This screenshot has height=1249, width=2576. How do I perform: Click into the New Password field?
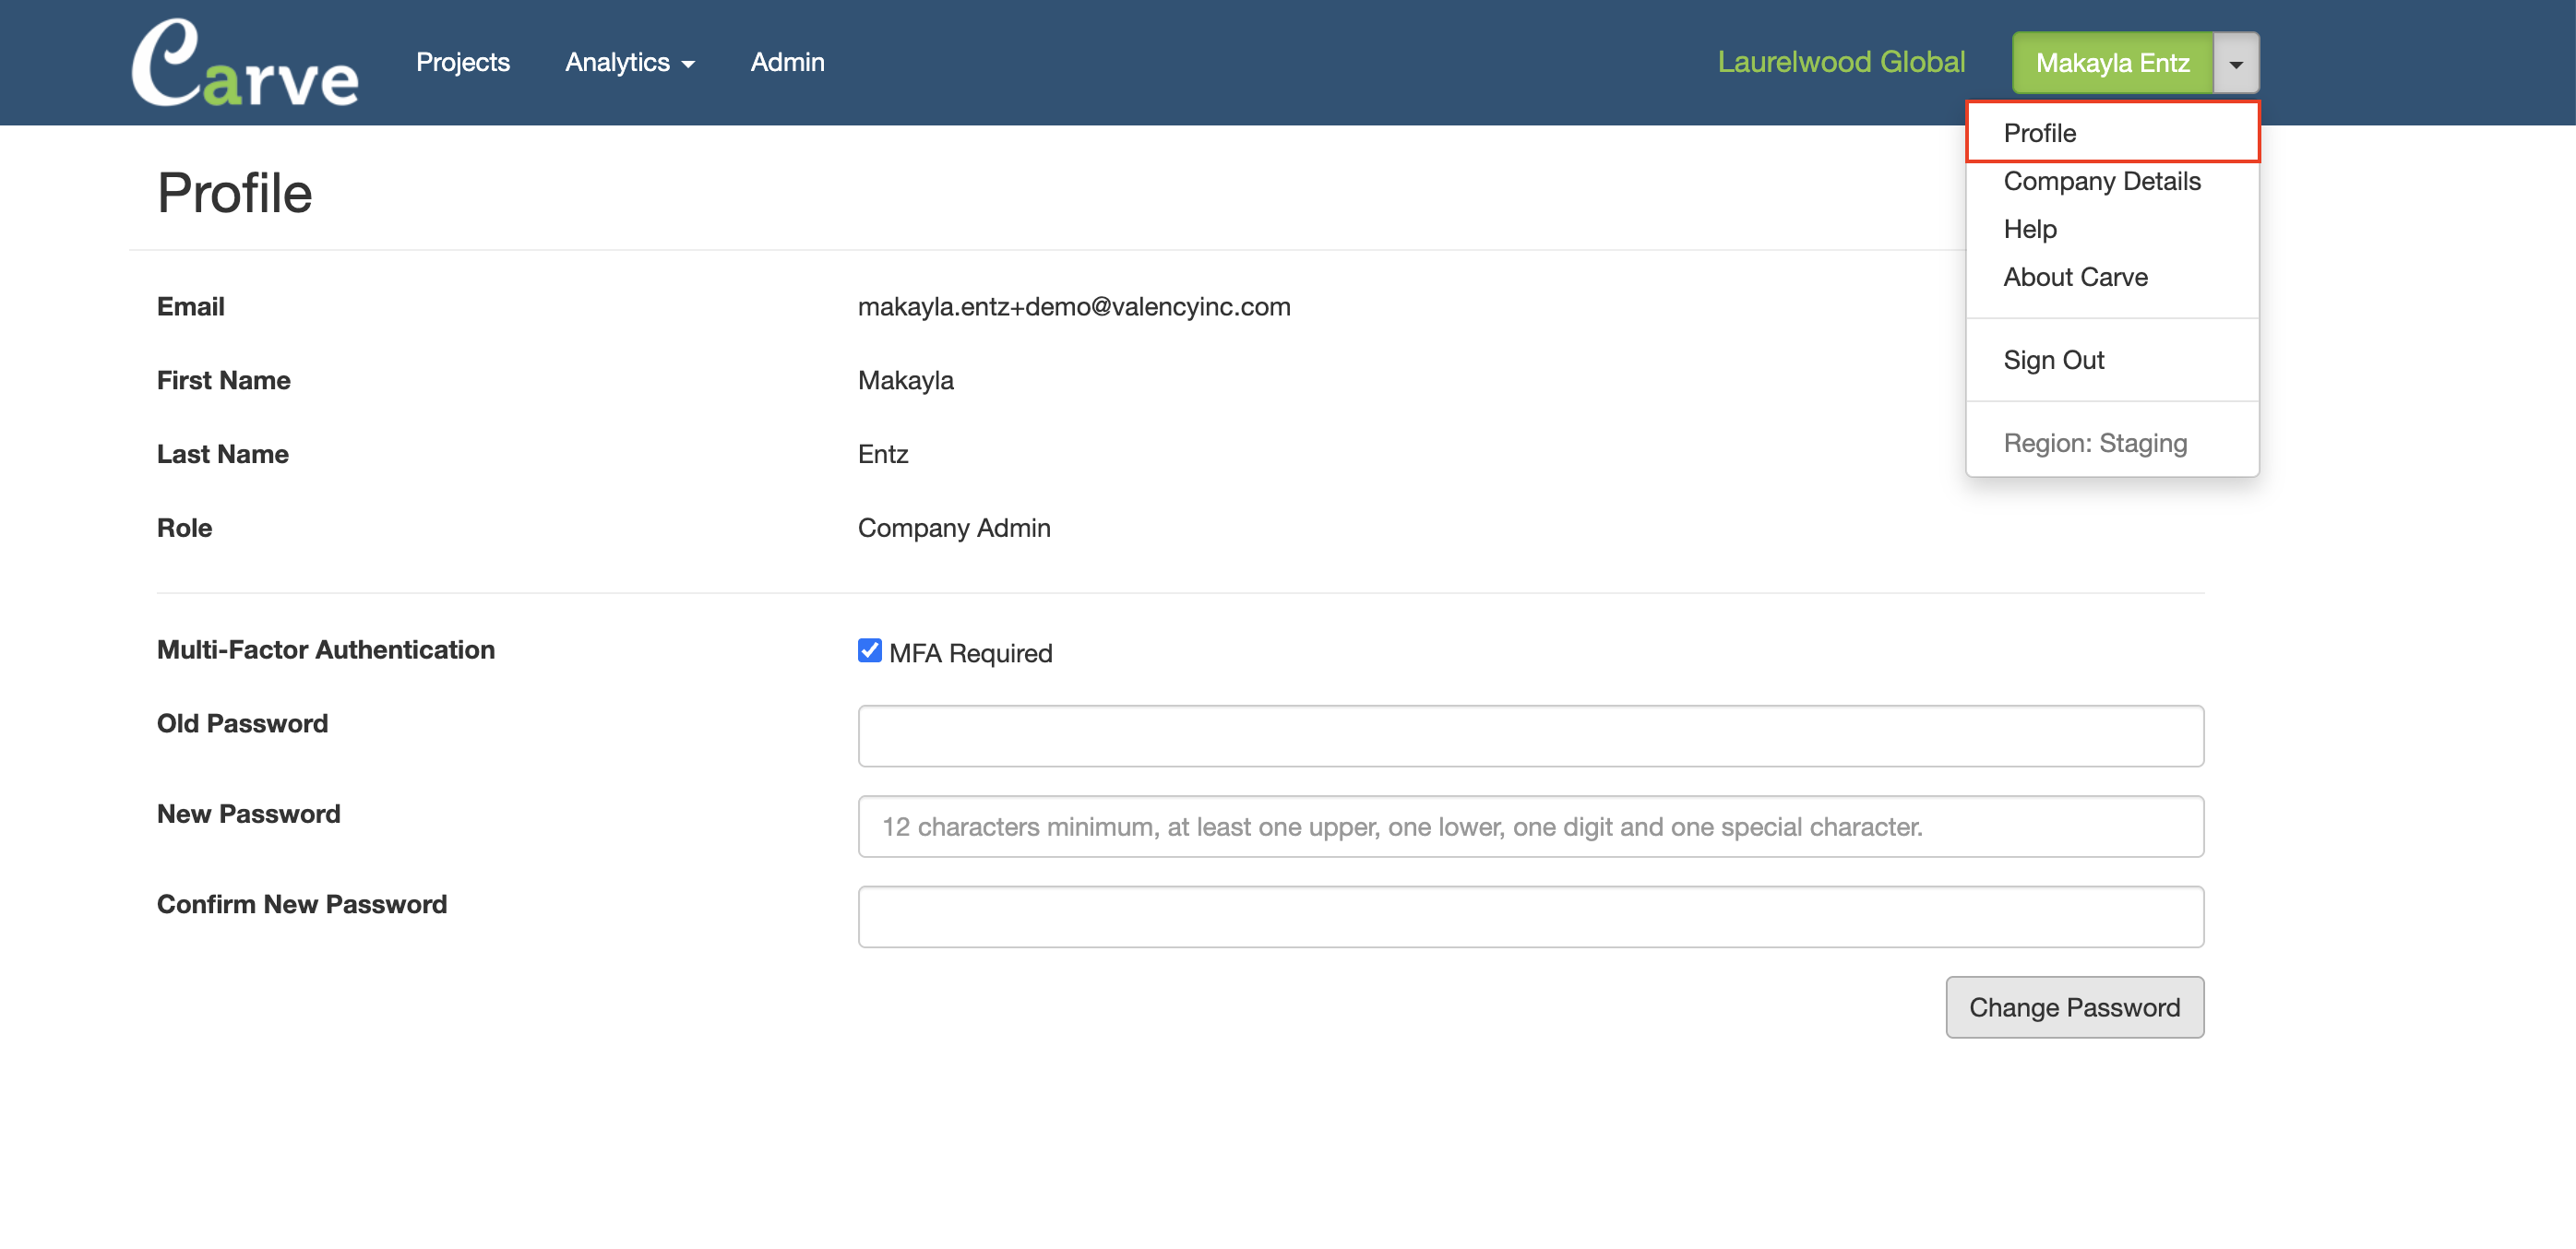[1529, 826]
